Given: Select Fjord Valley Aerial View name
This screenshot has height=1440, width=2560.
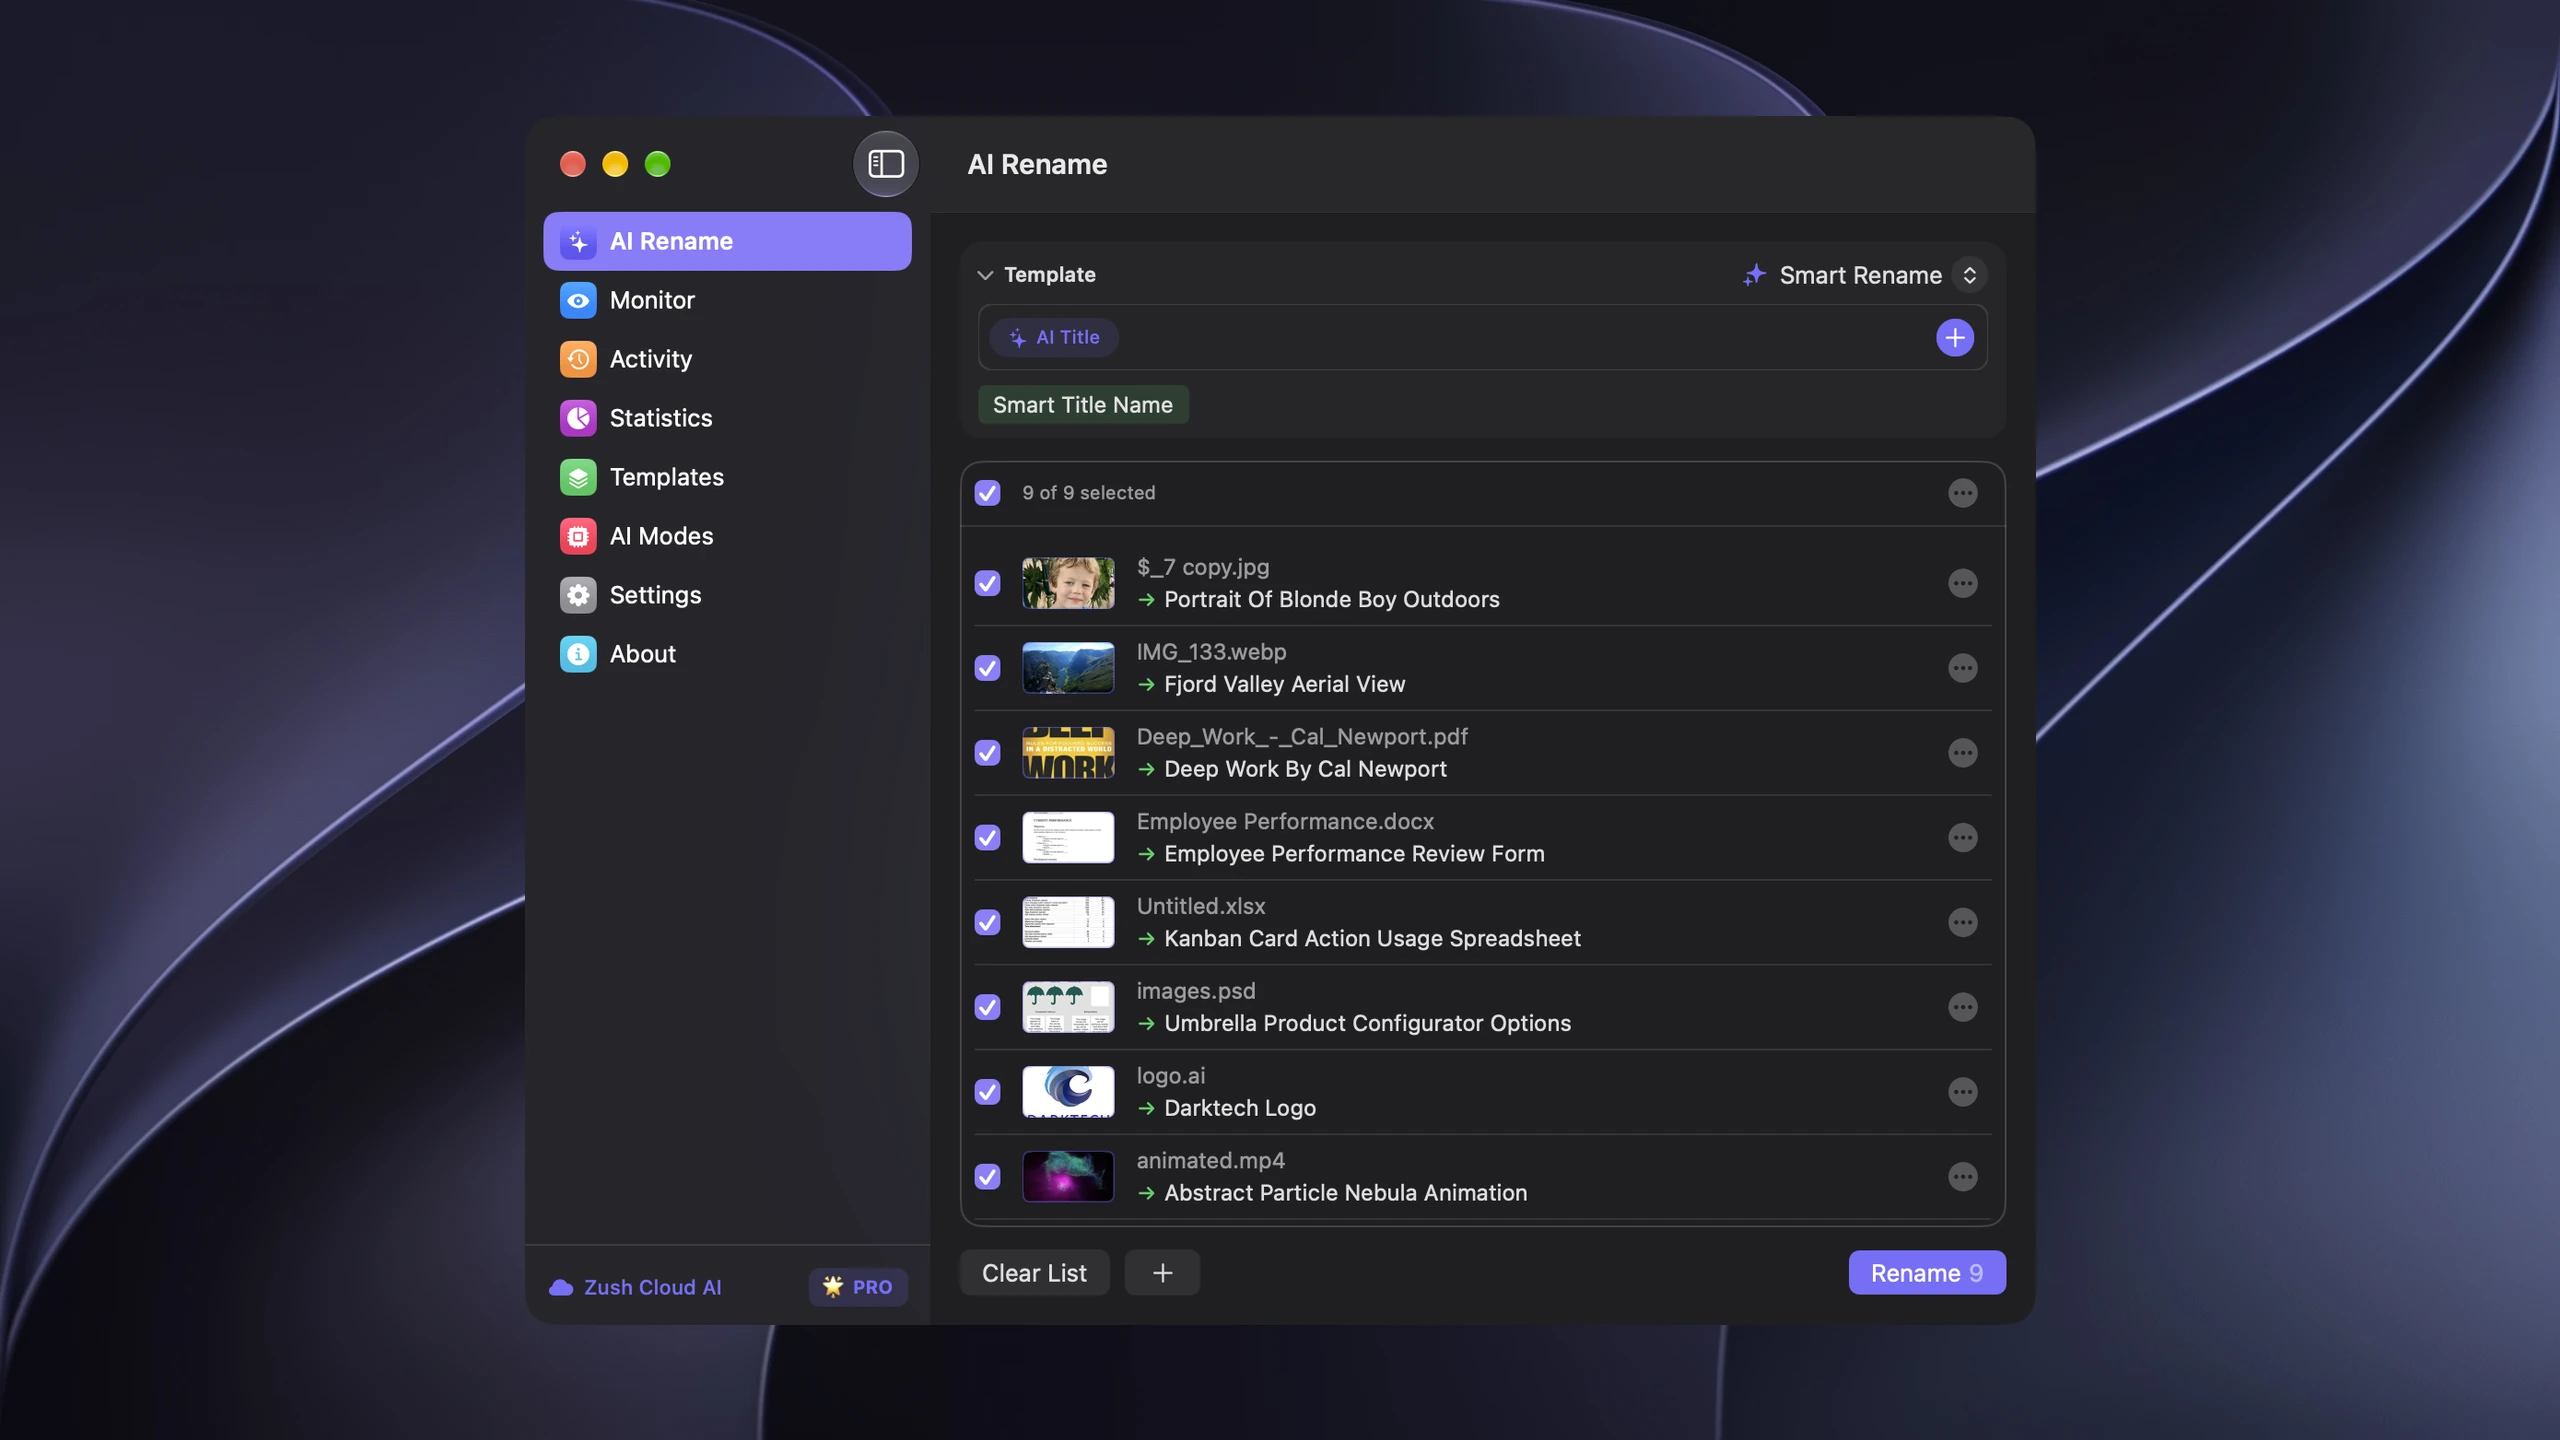Looking at the screenshot, I should [1284, 685].
